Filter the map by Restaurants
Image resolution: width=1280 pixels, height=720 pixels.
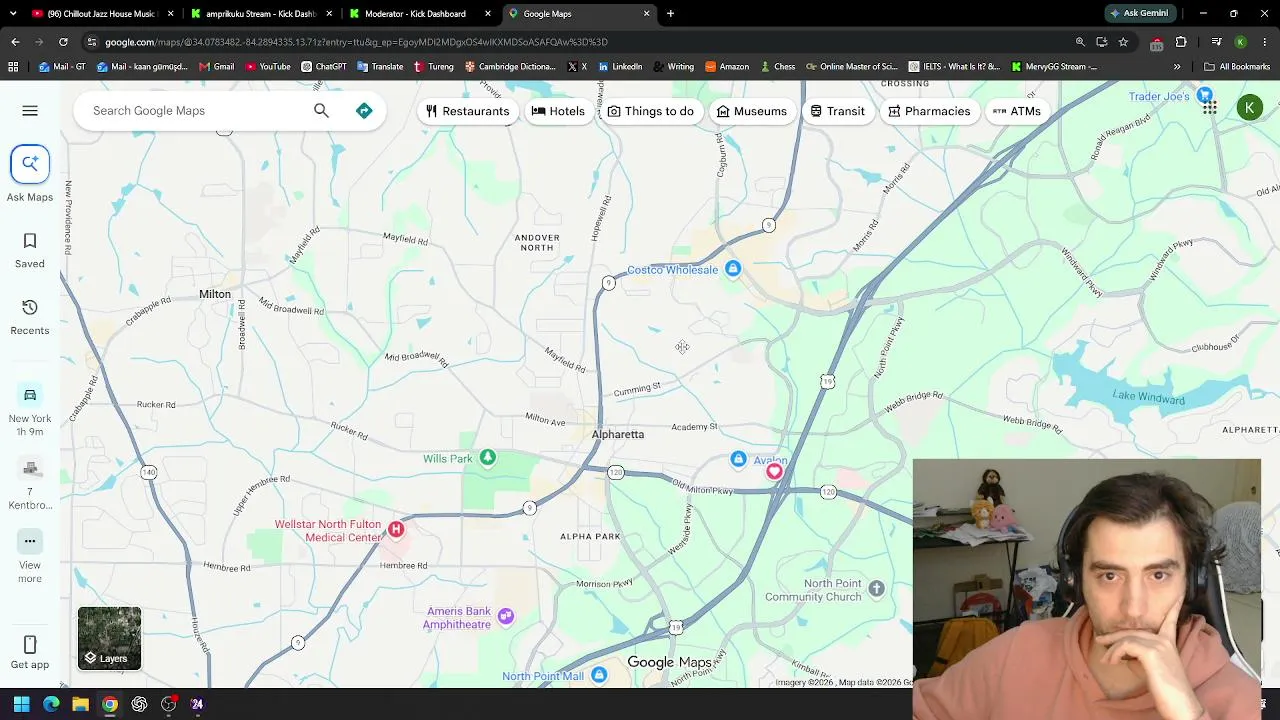click(x=467, y=111)
